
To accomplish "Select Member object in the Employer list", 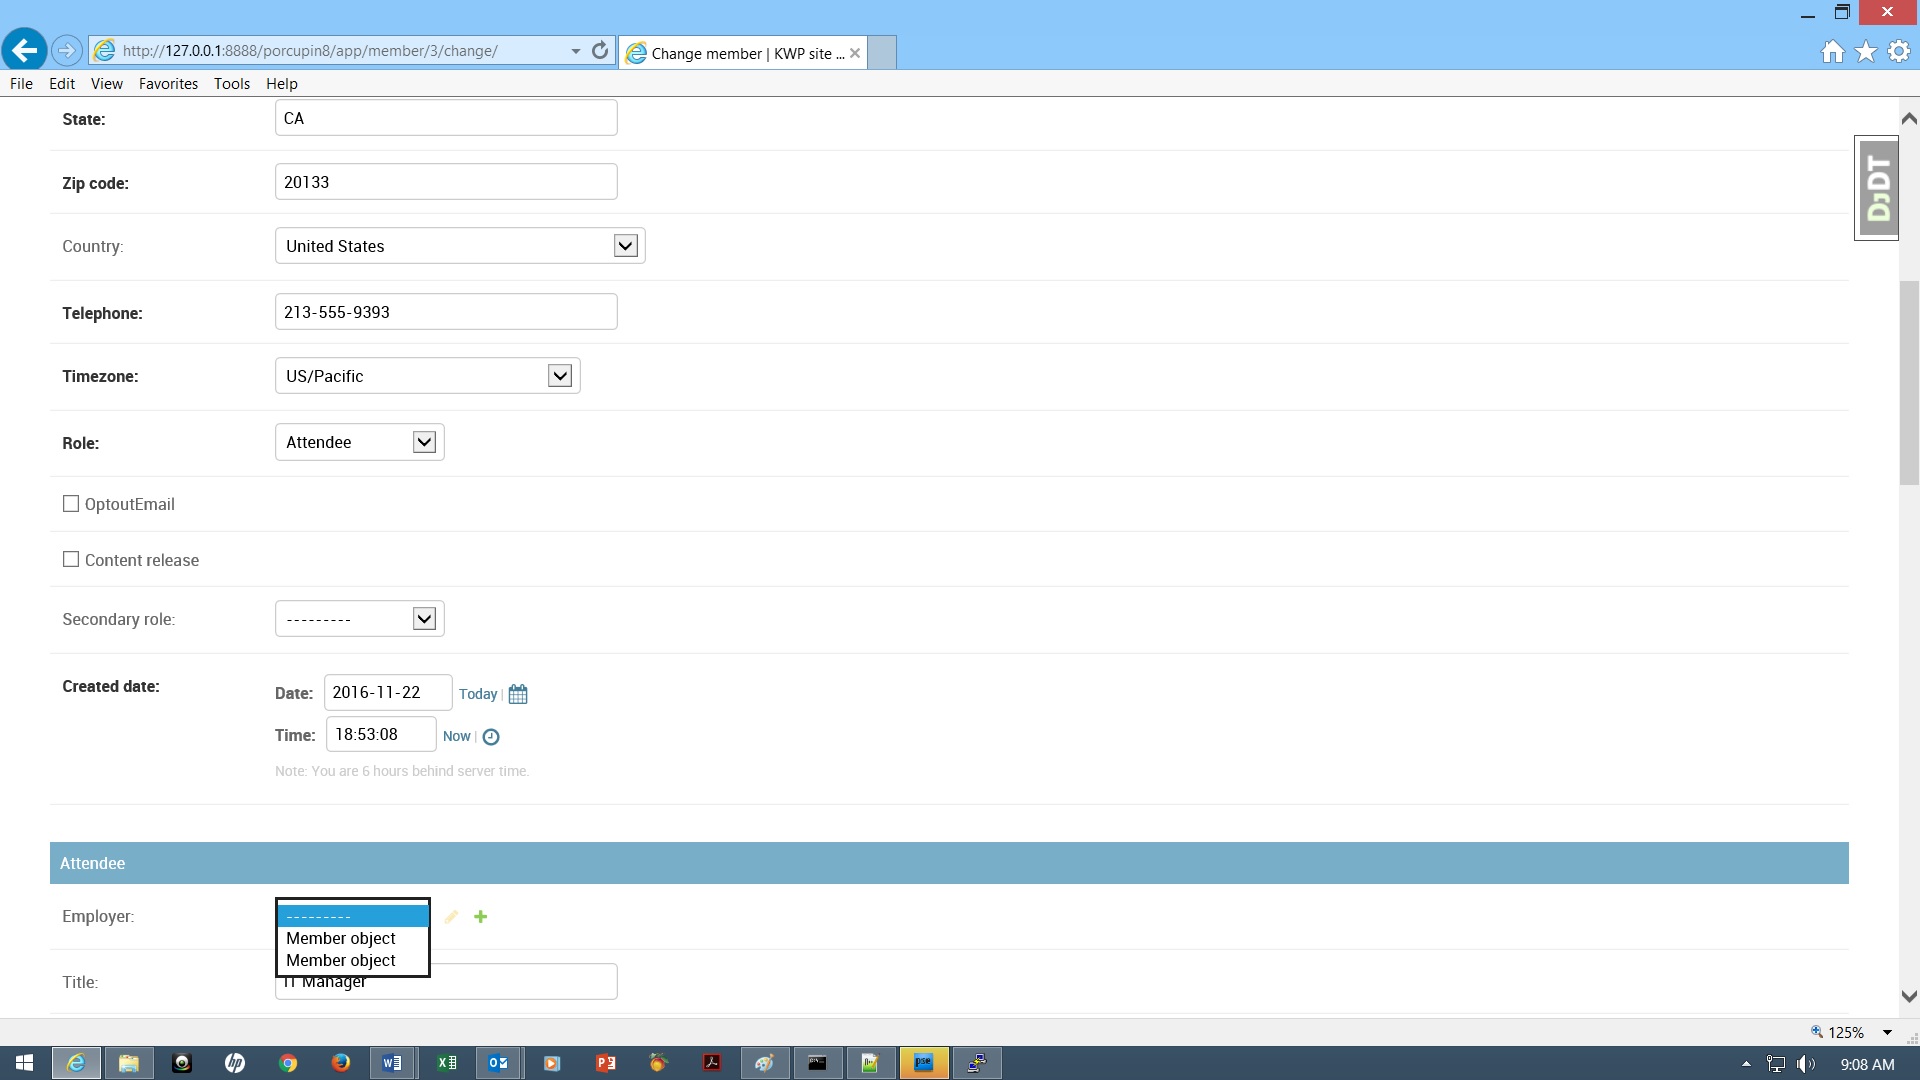I will coord(340,938).
